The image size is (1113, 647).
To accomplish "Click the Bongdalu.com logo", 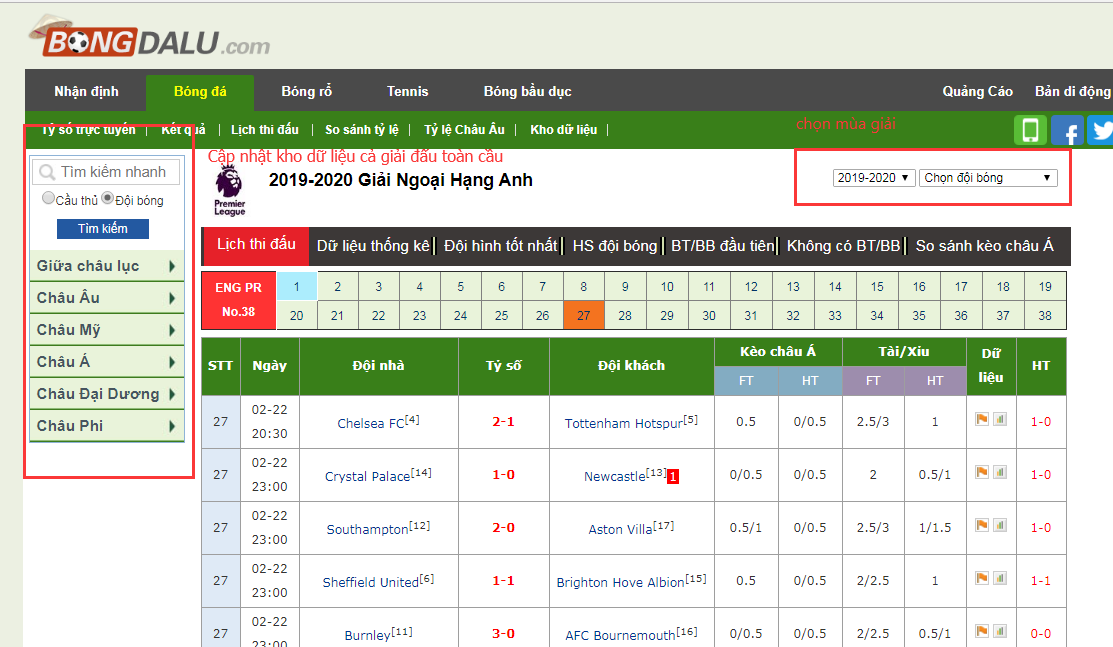I will (x=150, y=37).
